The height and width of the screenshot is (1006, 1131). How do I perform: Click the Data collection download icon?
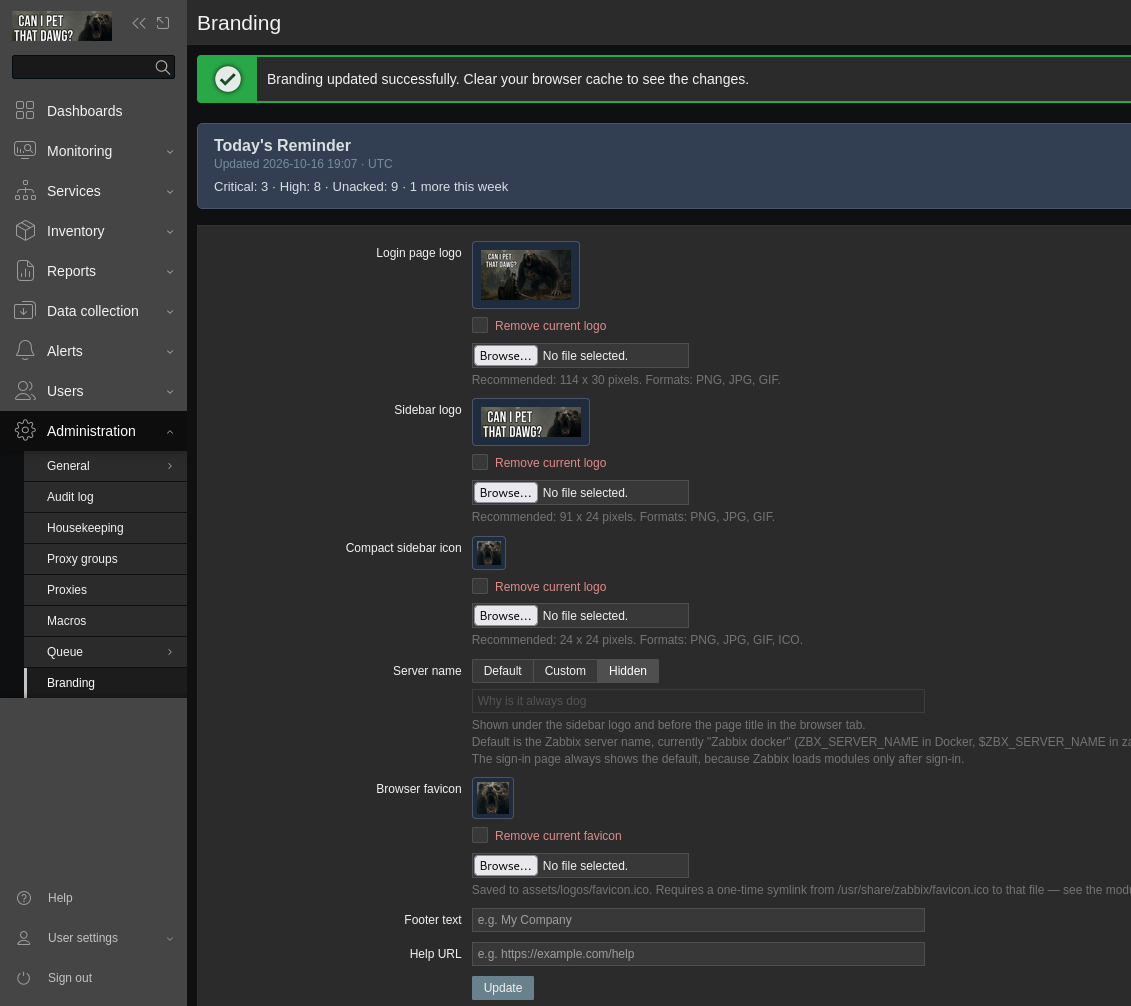pos(25,310)
